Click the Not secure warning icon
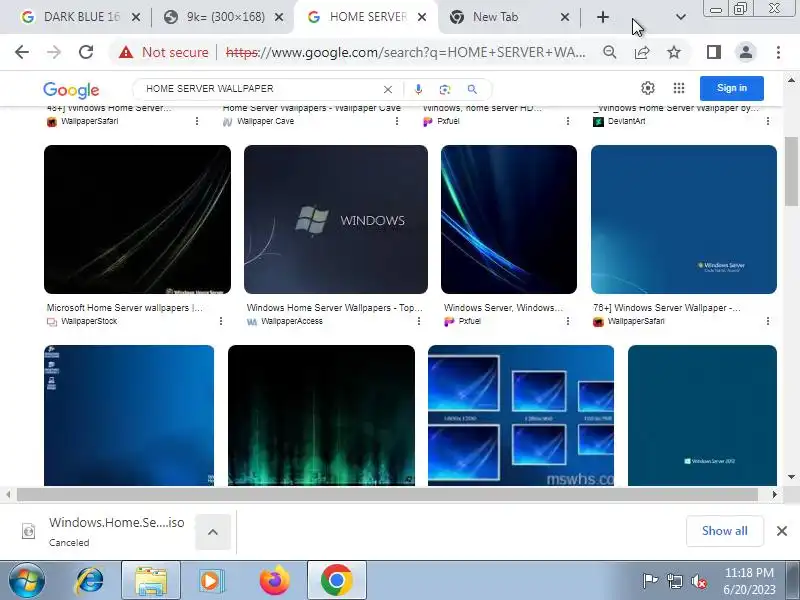 click(x=126, y=52)
